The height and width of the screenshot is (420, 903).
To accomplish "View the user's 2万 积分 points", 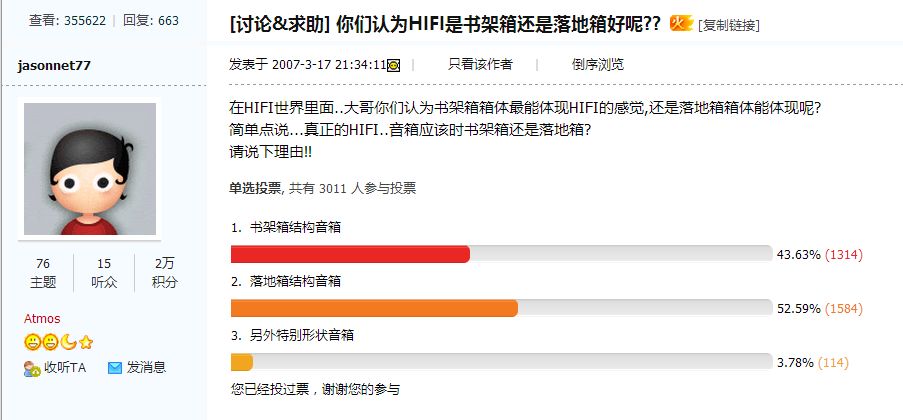I will click(164, 272).
